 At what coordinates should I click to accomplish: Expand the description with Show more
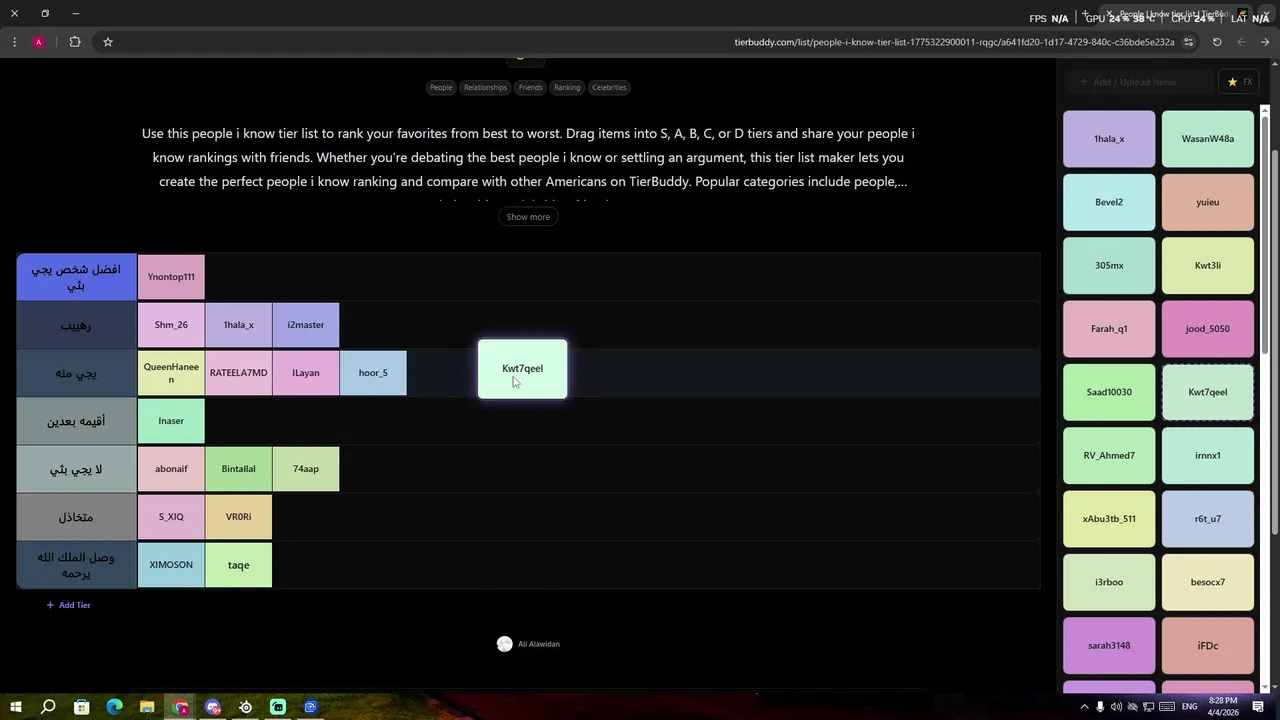(x=528, y=217)
